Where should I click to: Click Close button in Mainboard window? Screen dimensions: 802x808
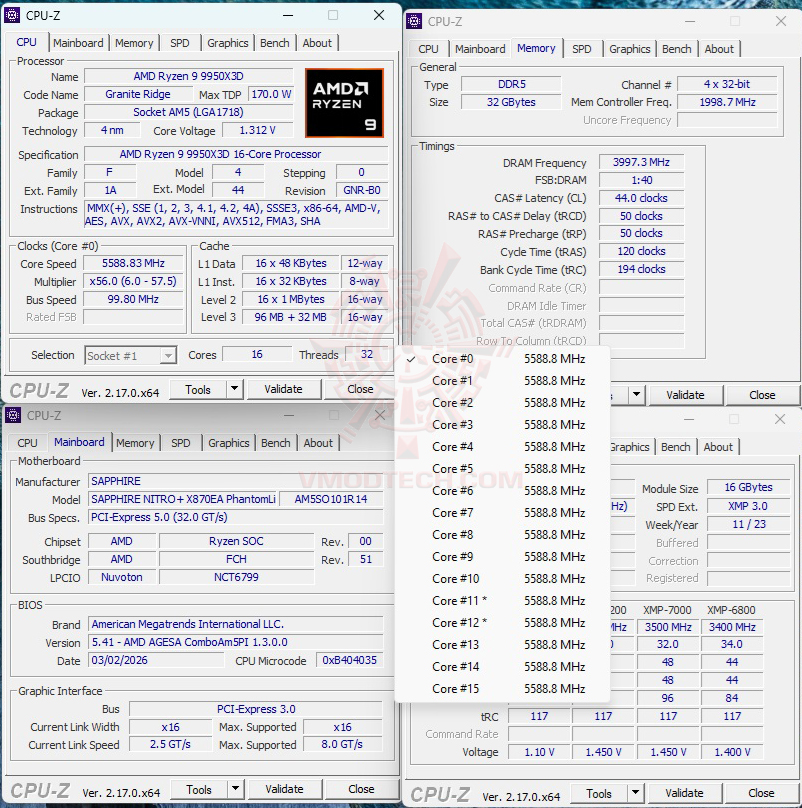361,789
